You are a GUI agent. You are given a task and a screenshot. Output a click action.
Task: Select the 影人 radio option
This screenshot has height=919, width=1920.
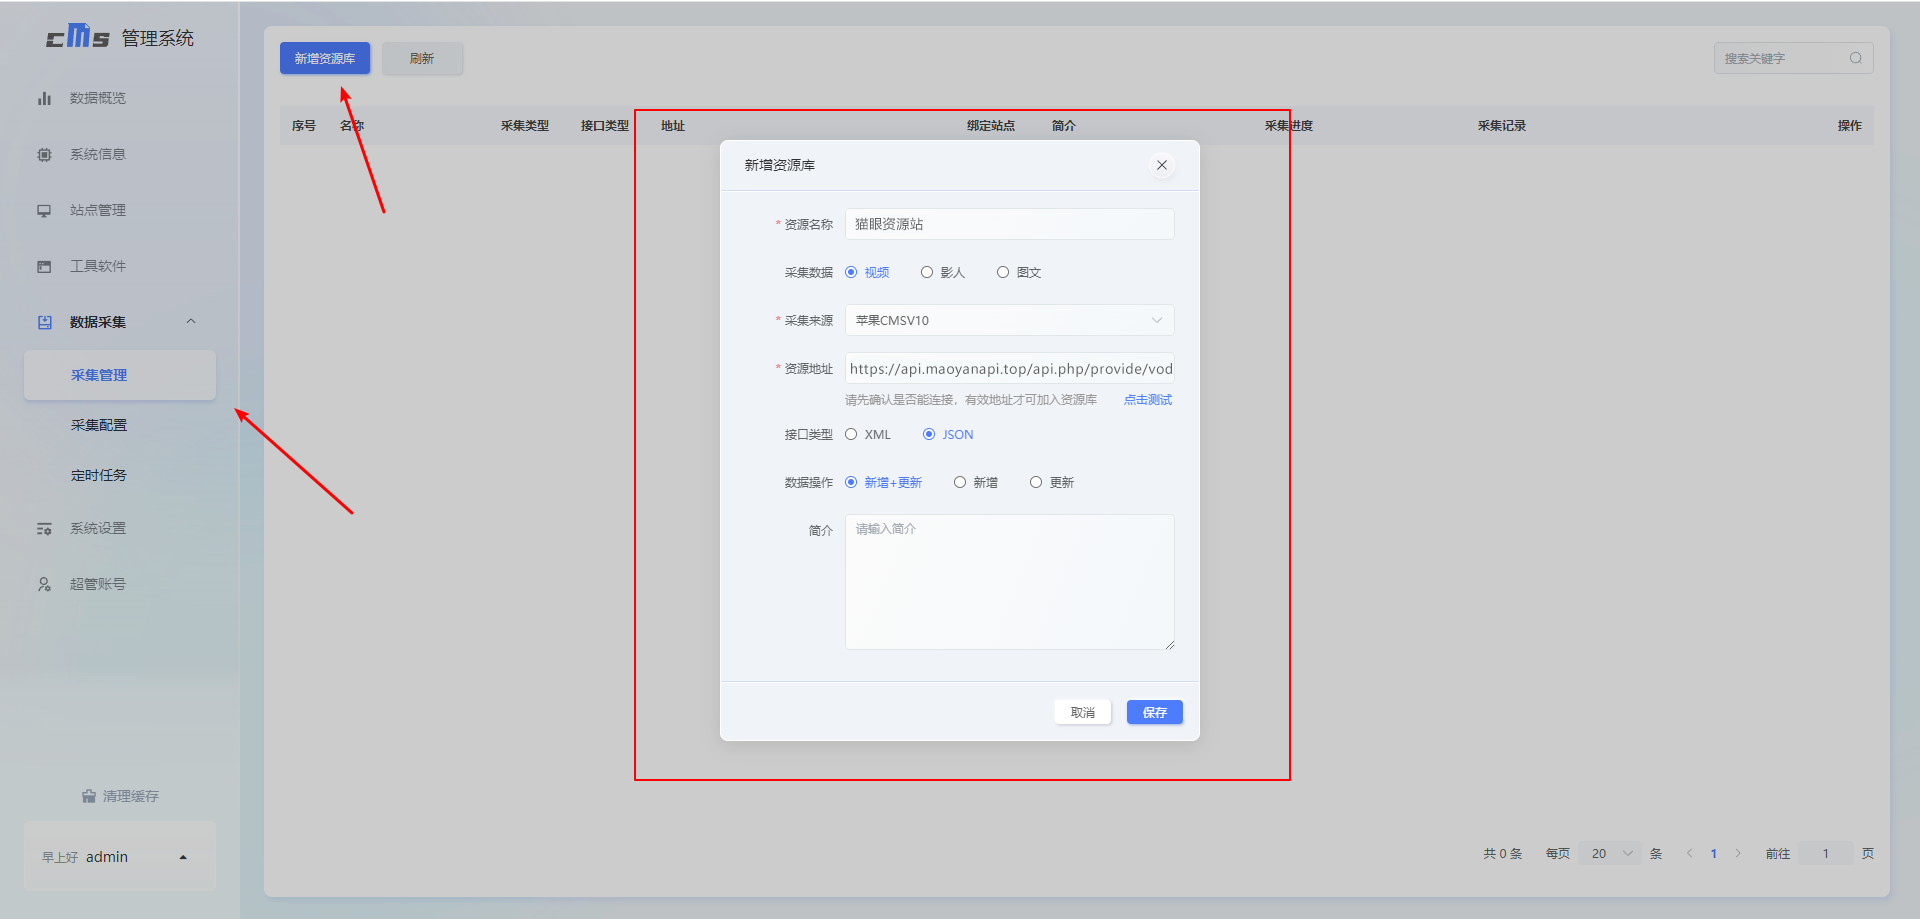[927, 272]
